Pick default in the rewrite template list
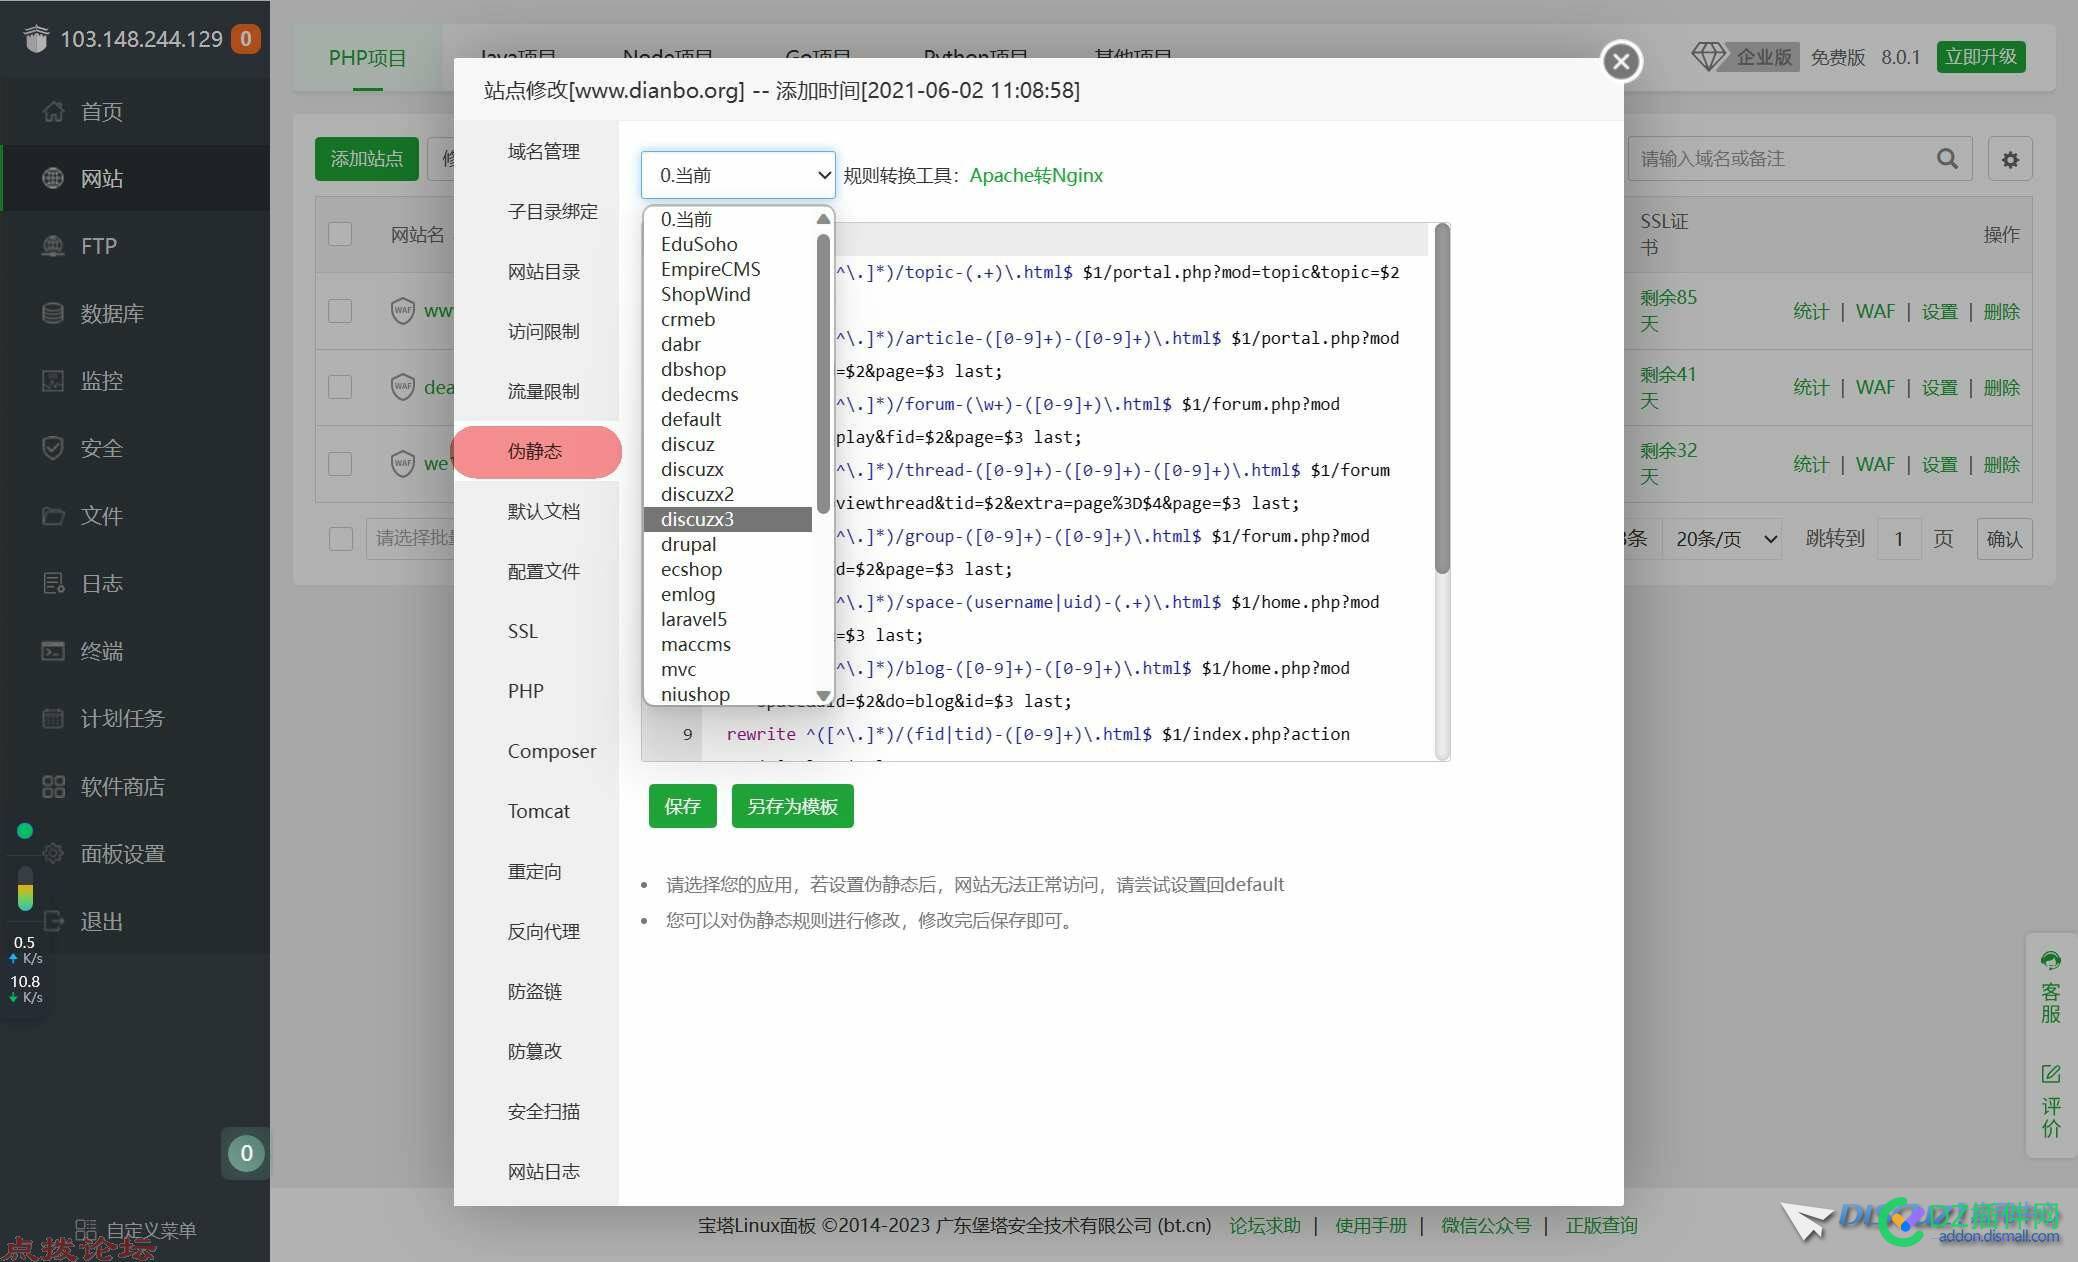2078x1262 pixels. tap(728, 419)
